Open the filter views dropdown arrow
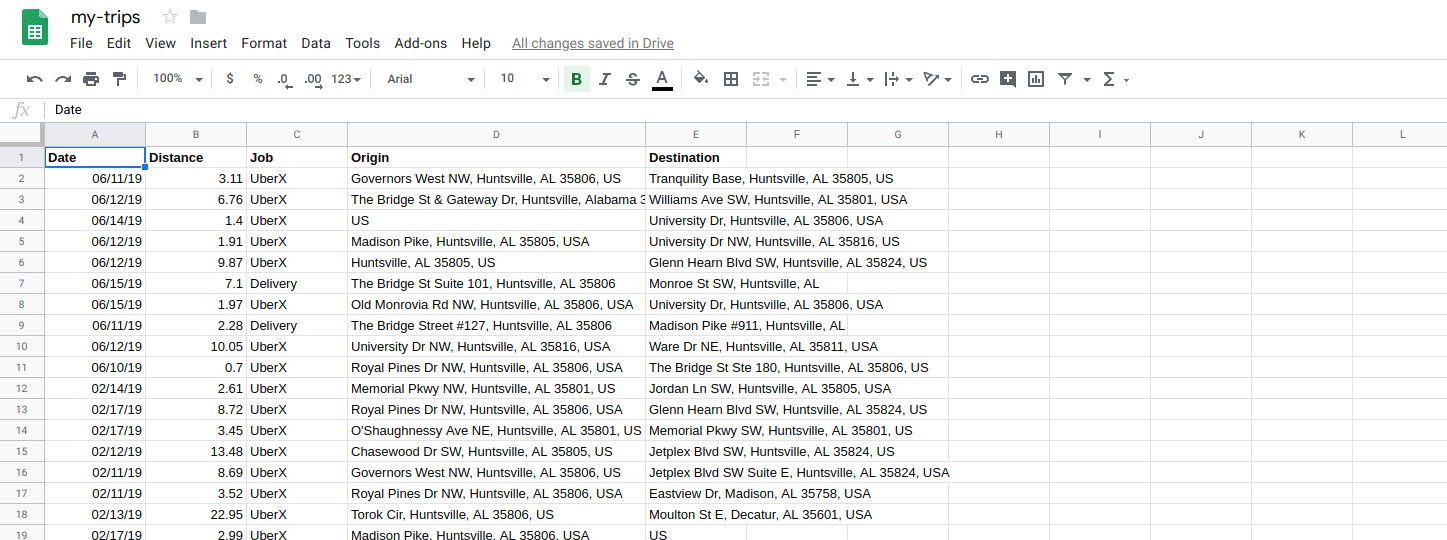 coord(1087,80)
